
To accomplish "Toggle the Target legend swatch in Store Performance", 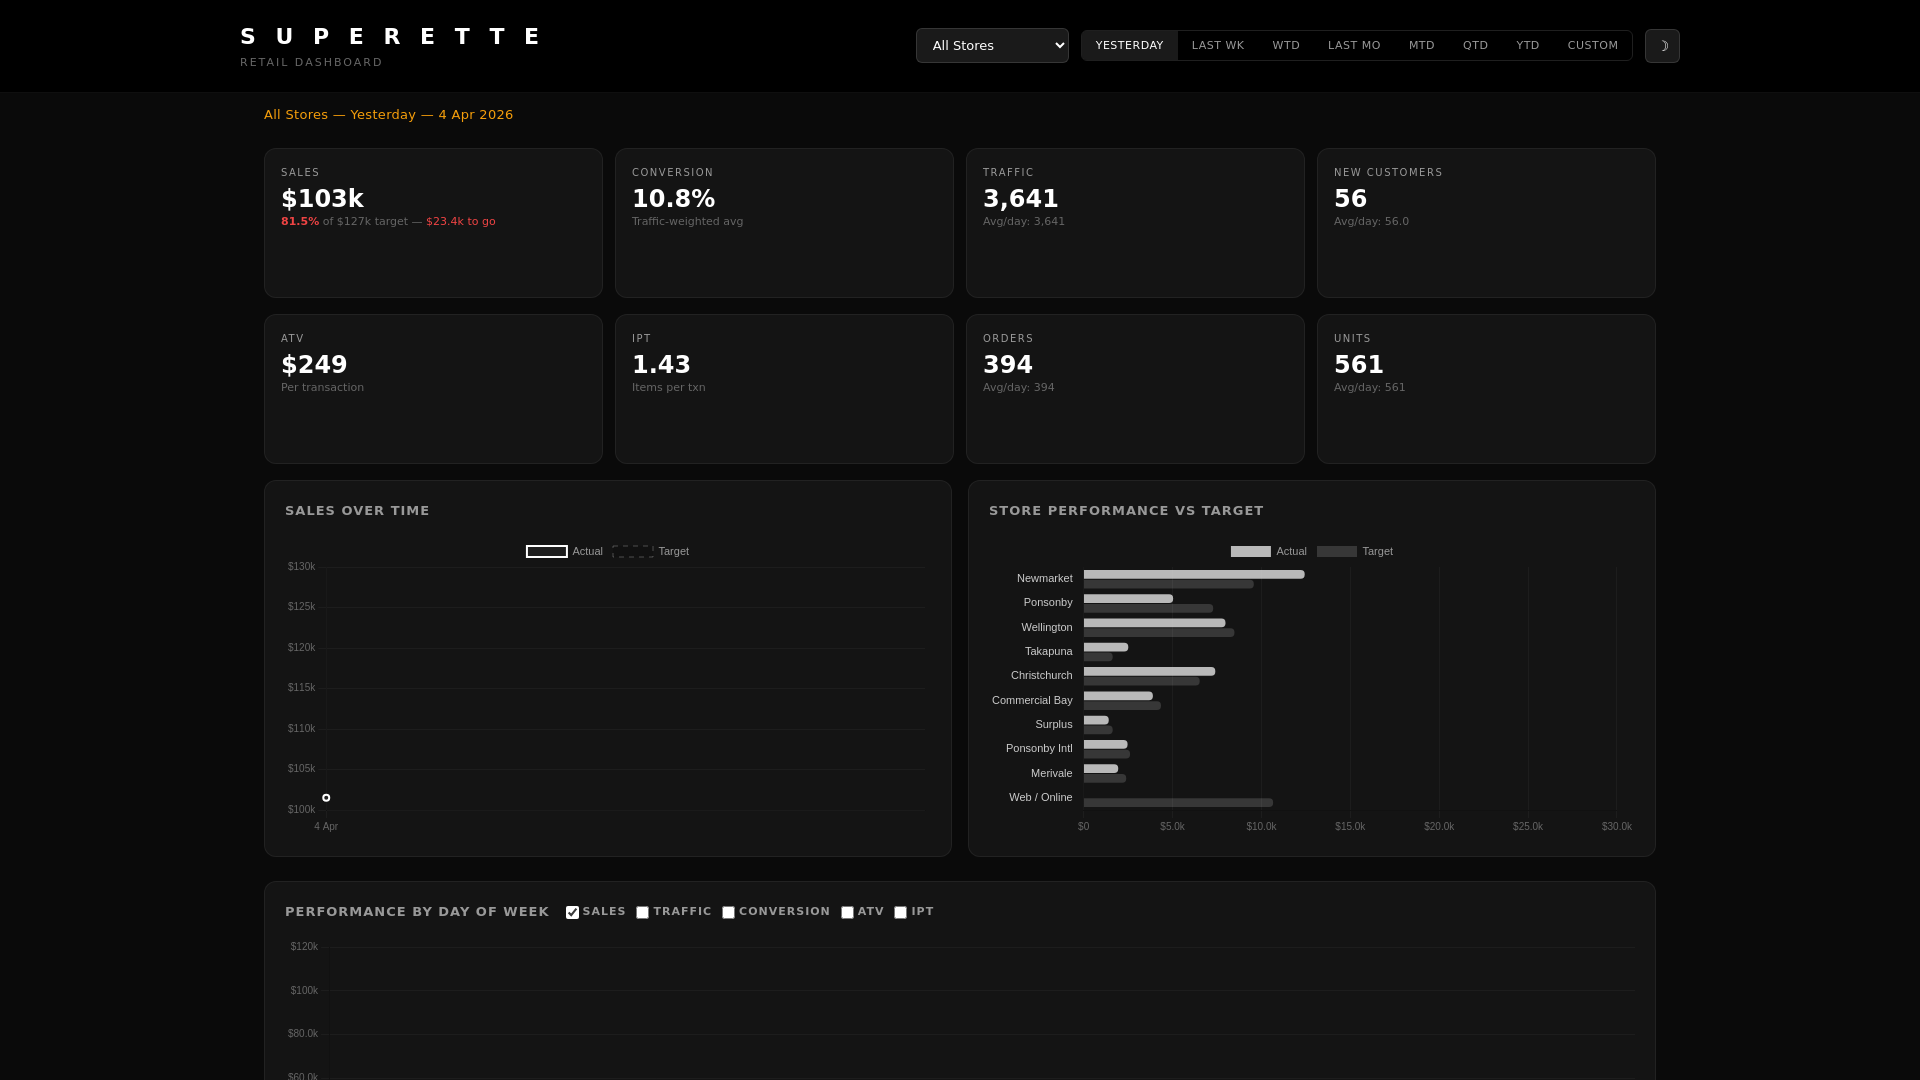I will click(1337, 552).
